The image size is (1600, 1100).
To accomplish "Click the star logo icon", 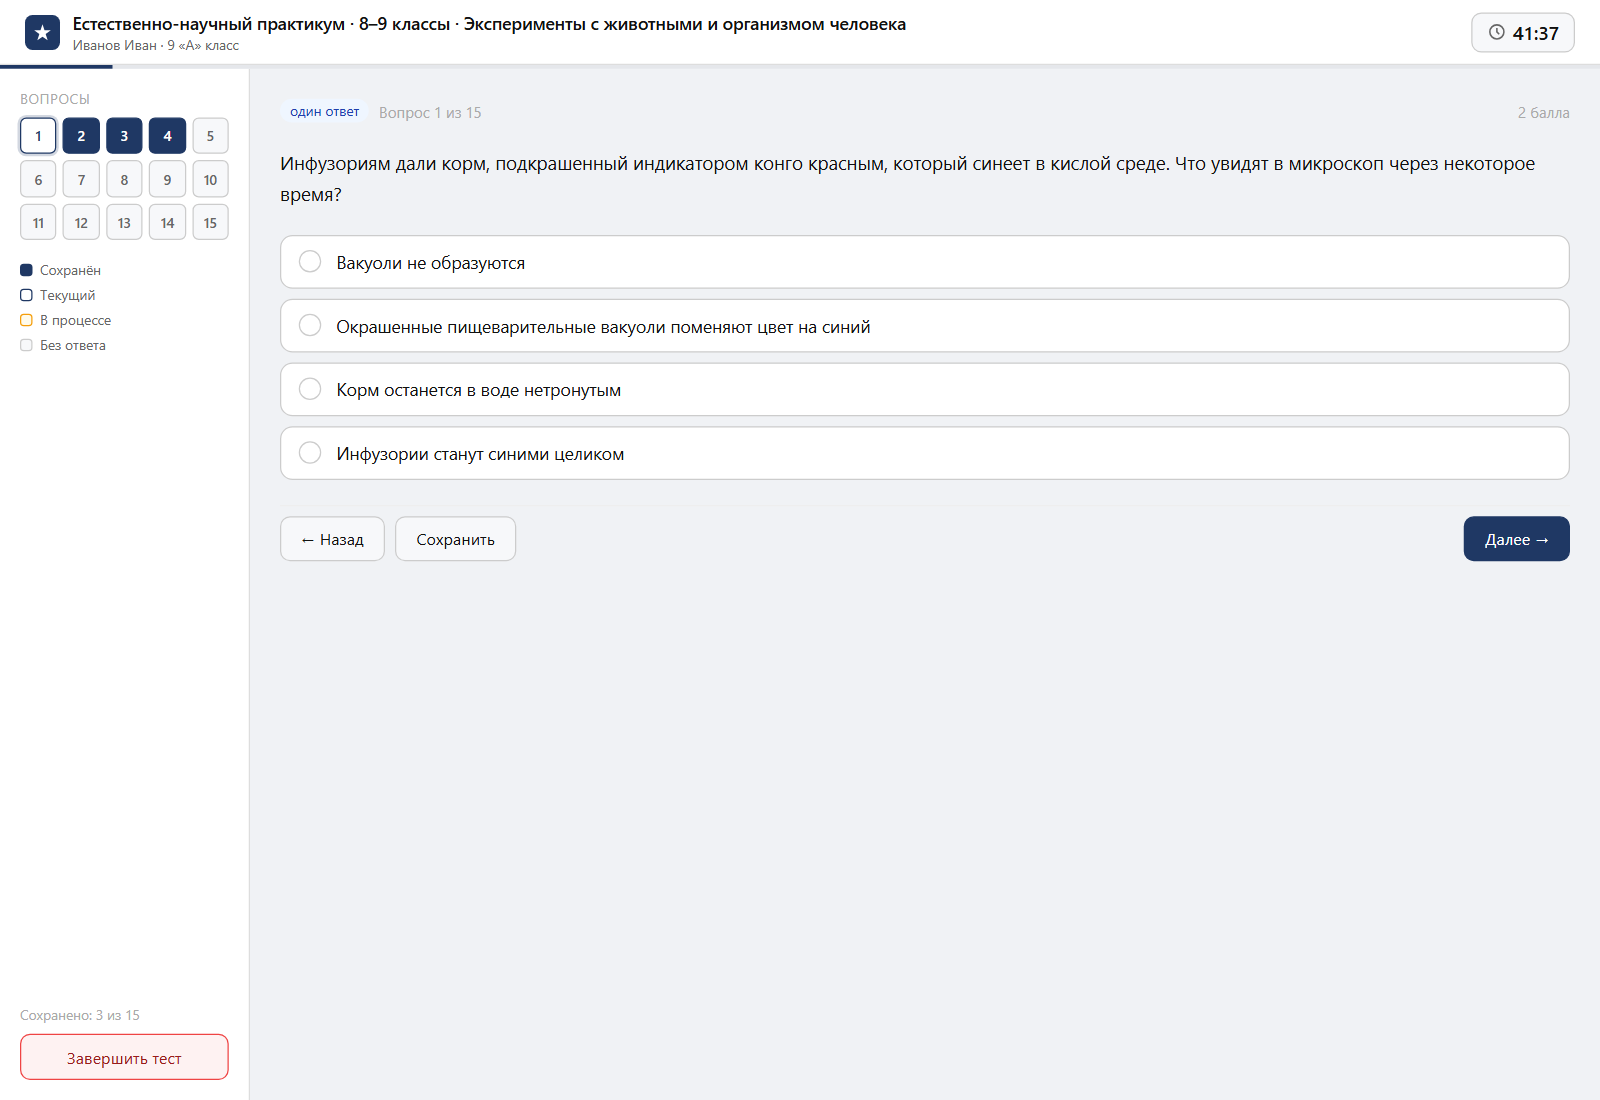I will pos(42,33).
